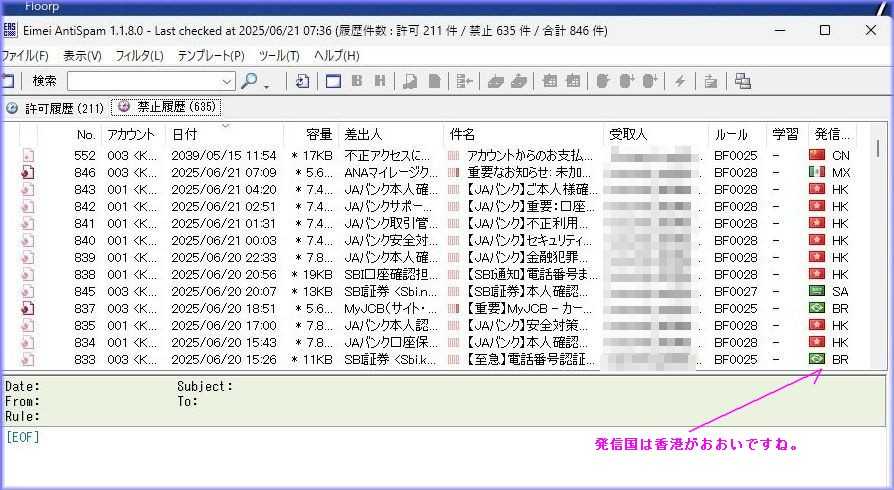Viewport: 894px width, 490px height.
Task: Click the magnifier search icon
Action: tap(249, 82)
